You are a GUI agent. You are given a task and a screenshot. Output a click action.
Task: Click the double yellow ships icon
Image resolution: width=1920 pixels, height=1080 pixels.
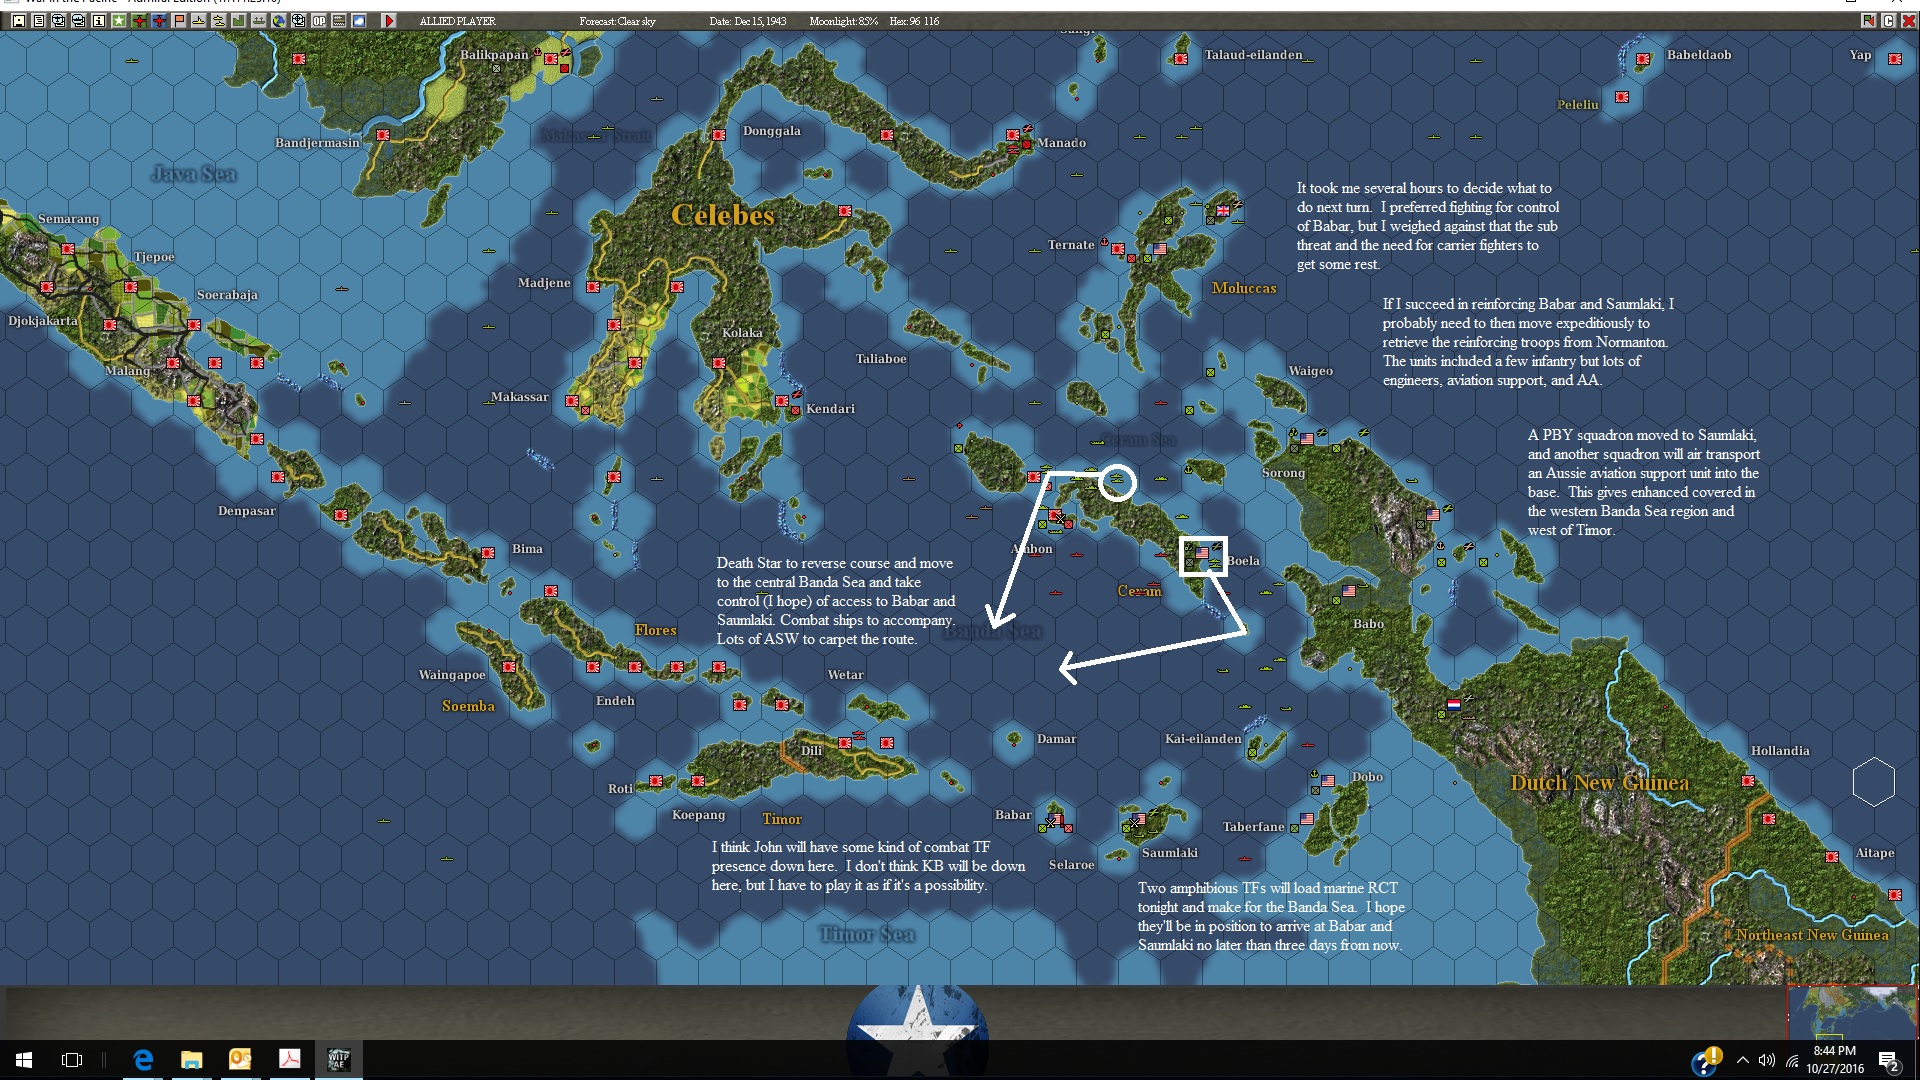tap(219, 20)
